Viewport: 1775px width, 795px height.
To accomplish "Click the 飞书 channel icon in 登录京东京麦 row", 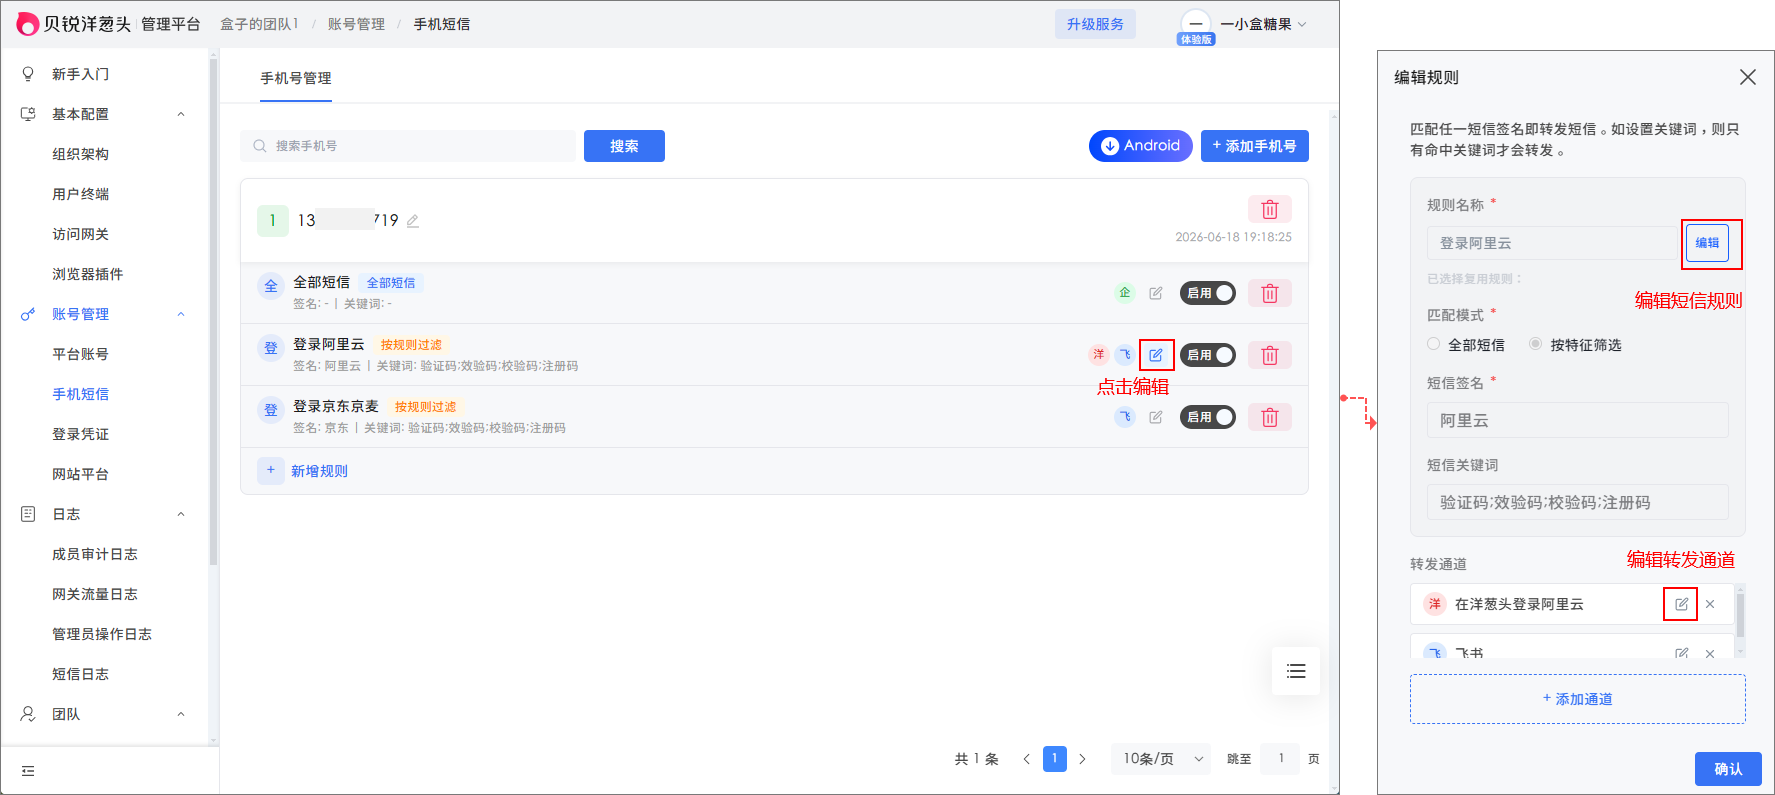I will pos(1125,417).
